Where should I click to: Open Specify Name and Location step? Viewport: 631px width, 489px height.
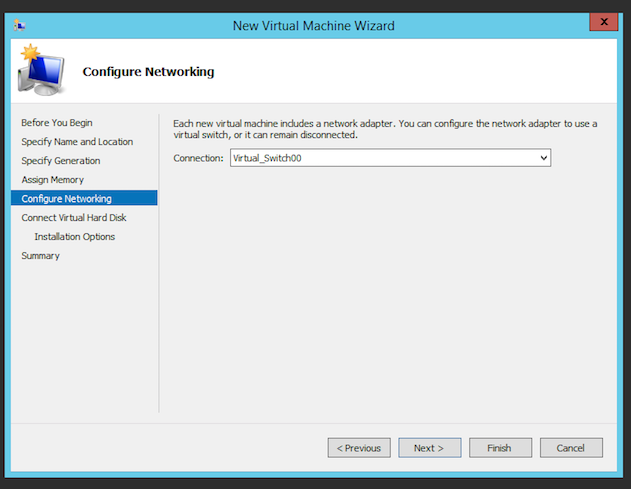point(77,142)
